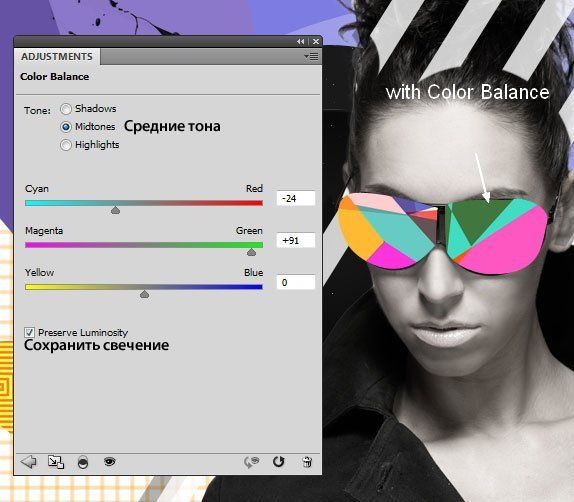Viewport: 574px width, 502px height.
Task: Click the Cyan label
Action: pyautogui.click(x=37, y=189)
